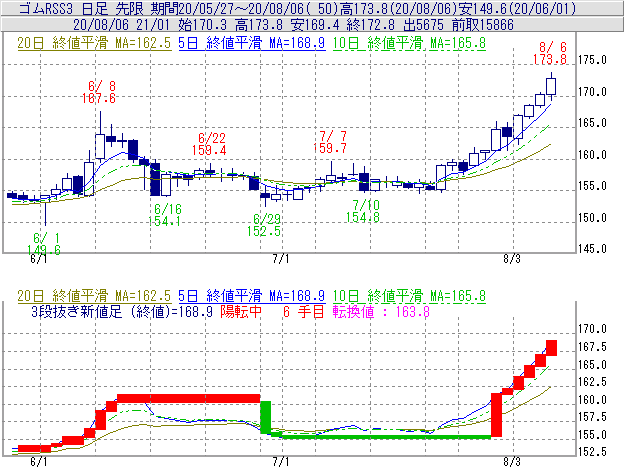Select lower chart legend 5日 終値平滑 MA=168.9
The height and width of the screenshot is (474, 624).
(x=252, y=296)
